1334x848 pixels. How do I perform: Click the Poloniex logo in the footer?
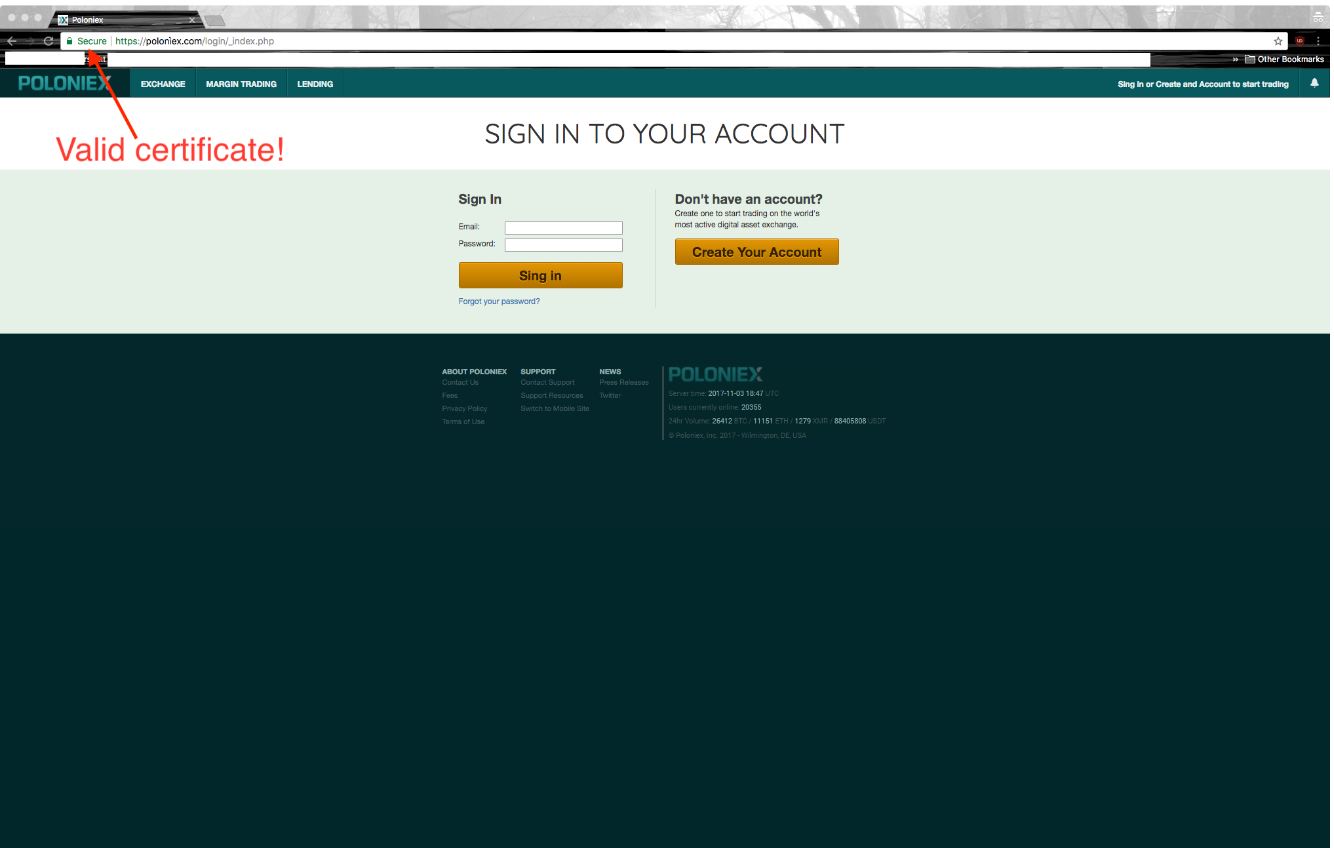point(715,374)
